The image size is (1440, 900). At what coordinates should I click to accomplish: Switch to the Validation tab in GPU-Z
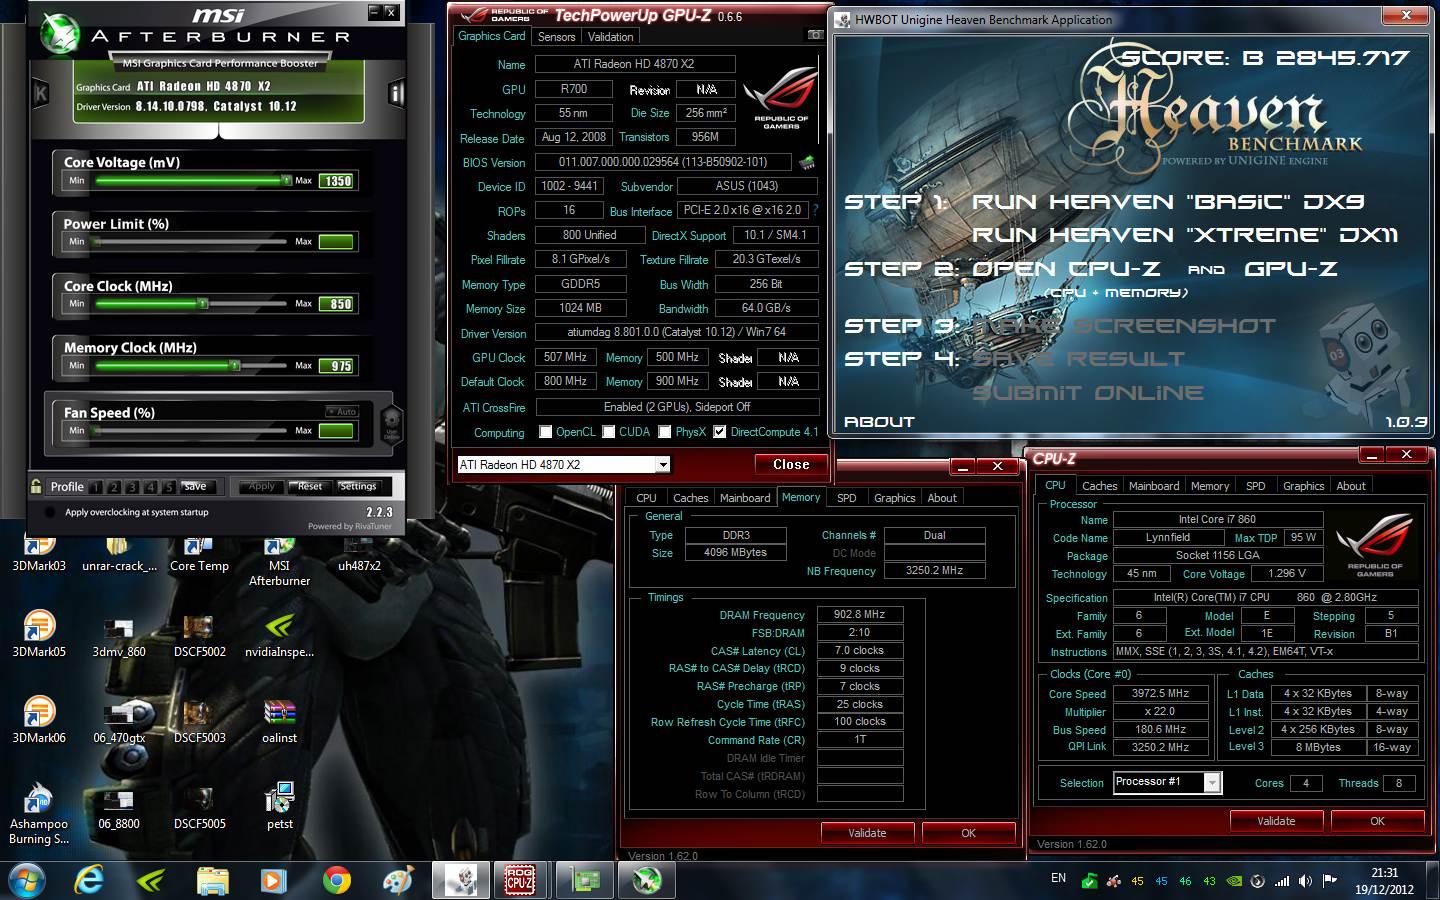tap(610, 37)
